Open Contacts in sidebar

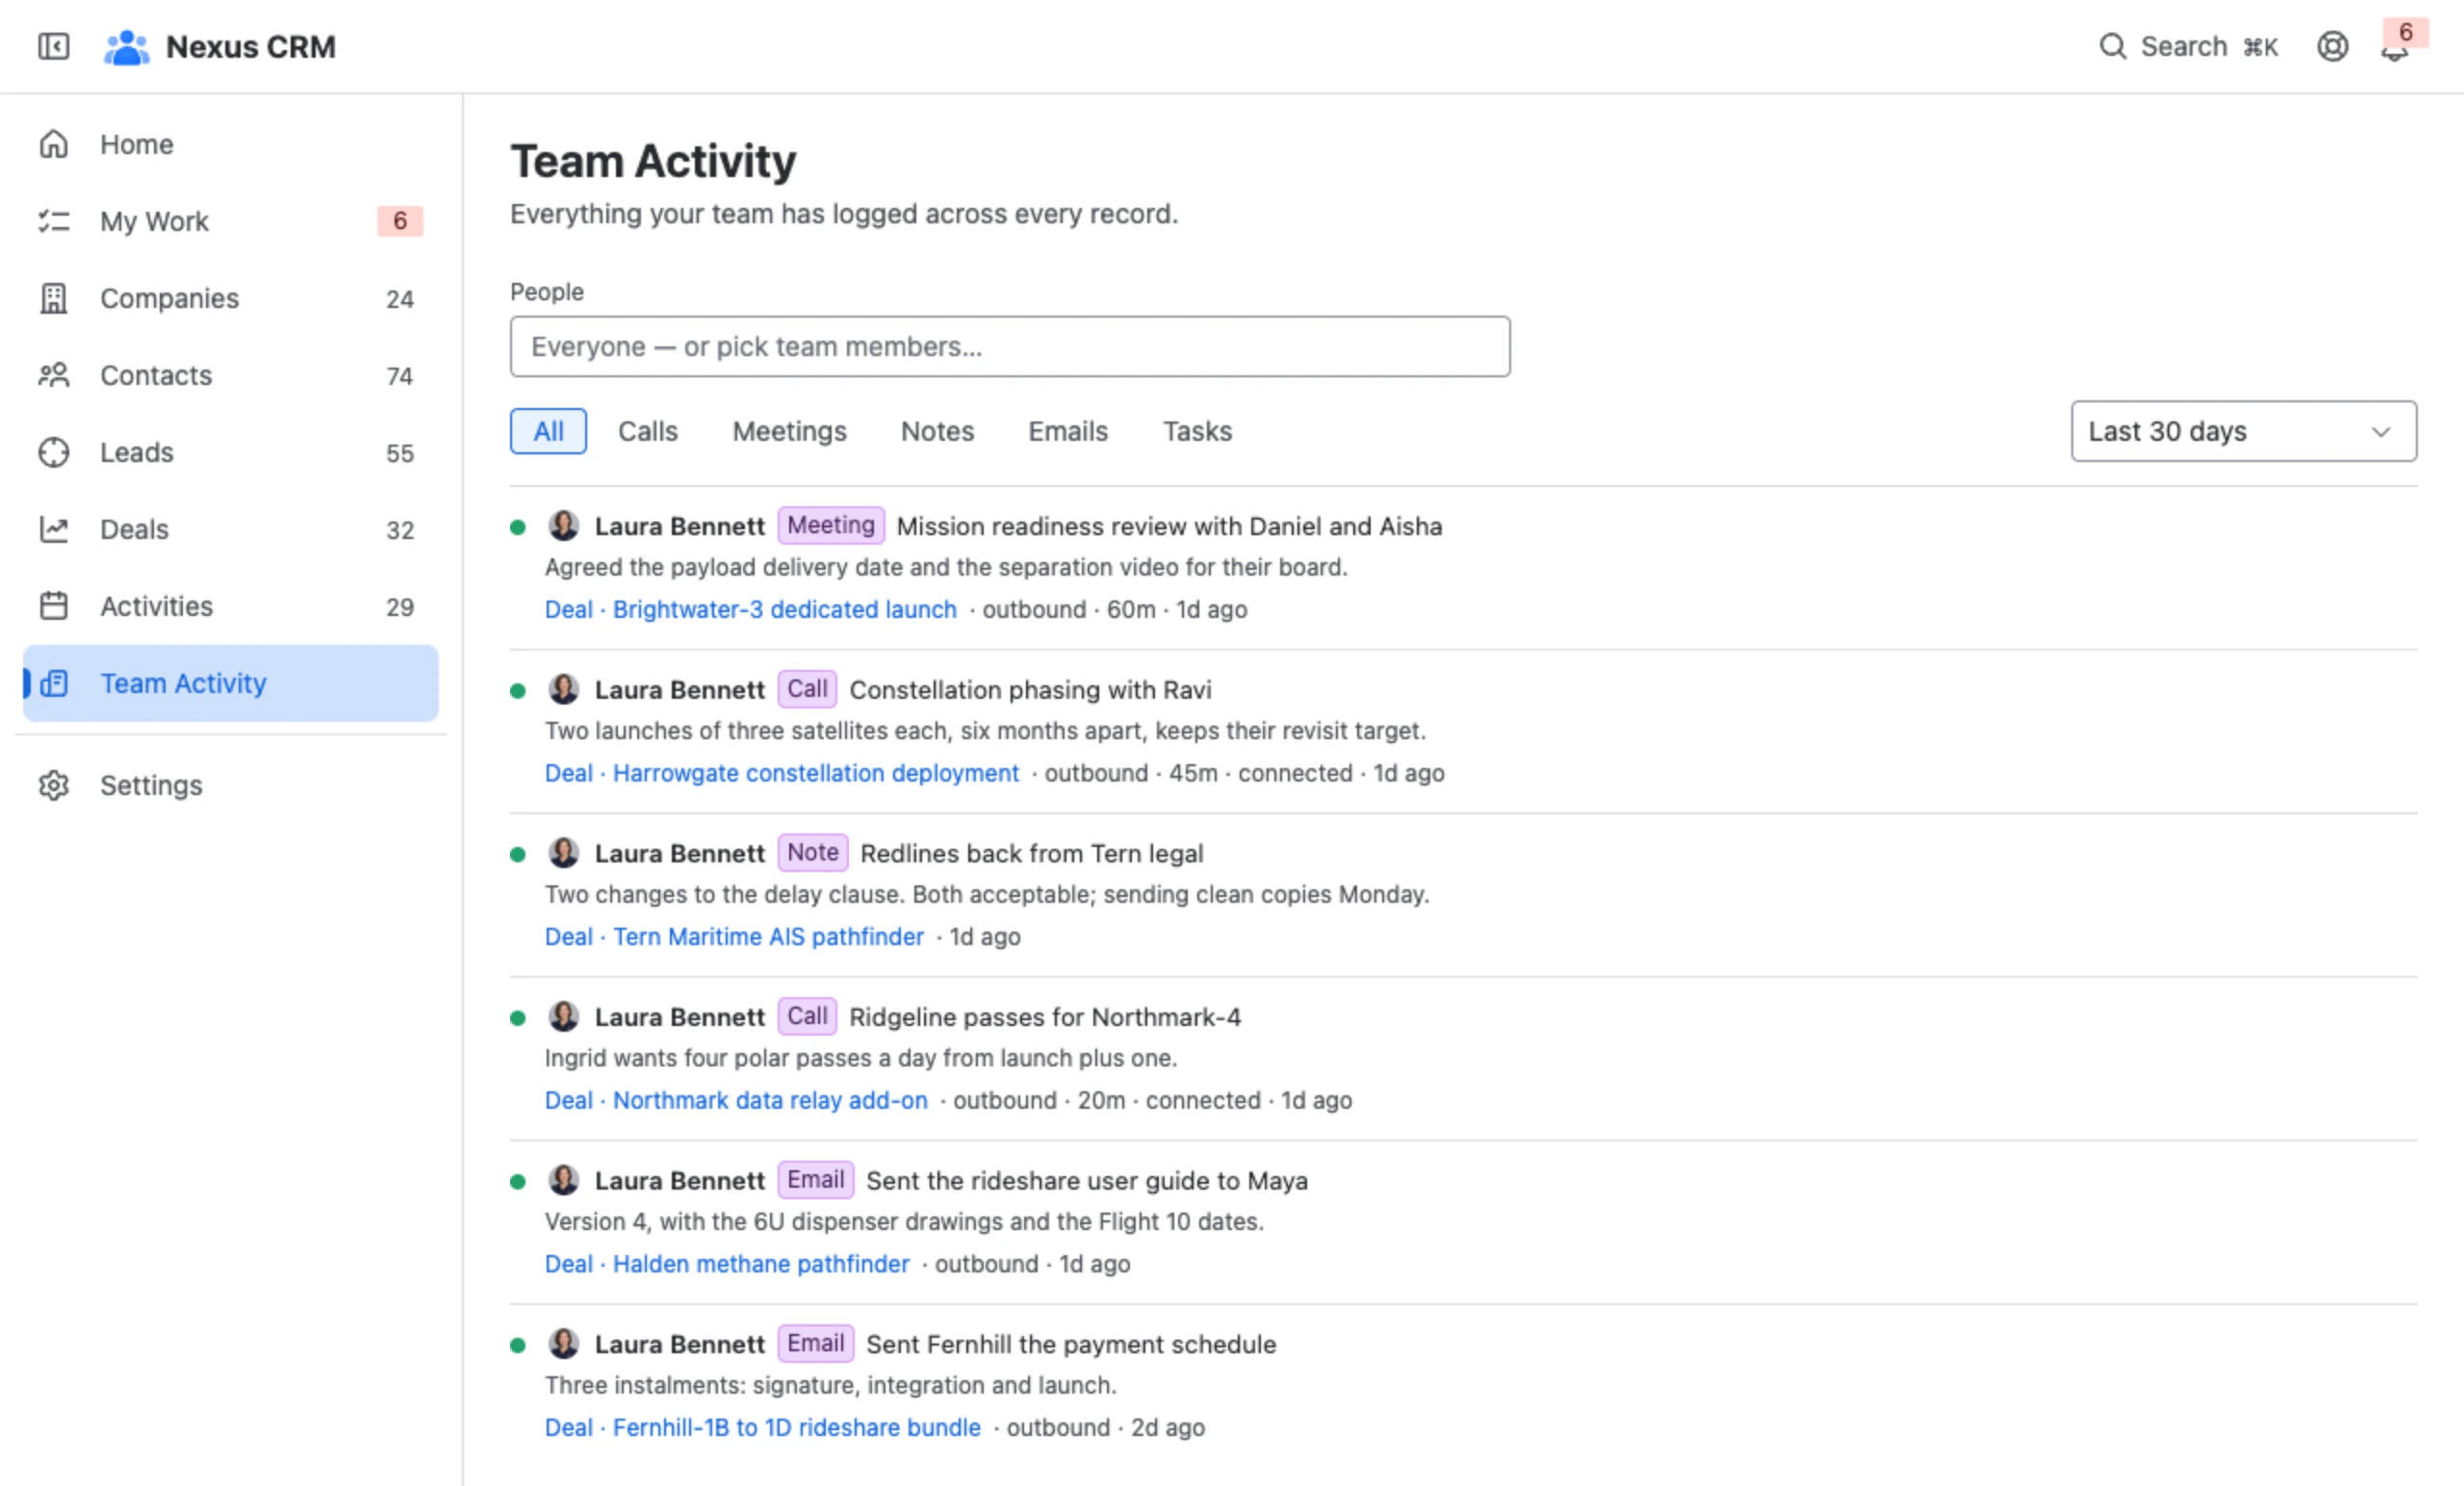click(231, 375)
